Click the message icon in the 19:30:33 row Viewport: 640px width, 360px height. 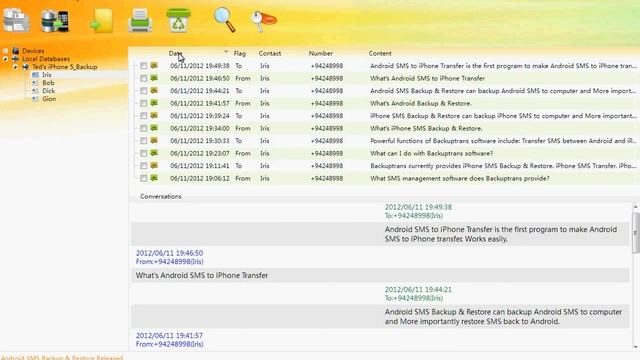(x=154, y=140)
